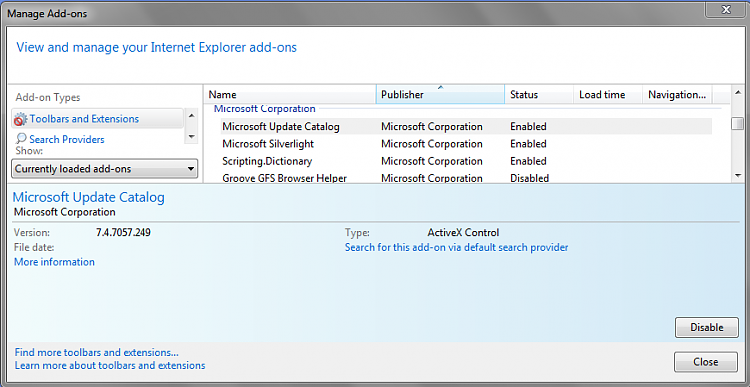Screen dimensions: 750x387
Task: Click the add-on list scrollbar thumb
Action: click(738, 123)
